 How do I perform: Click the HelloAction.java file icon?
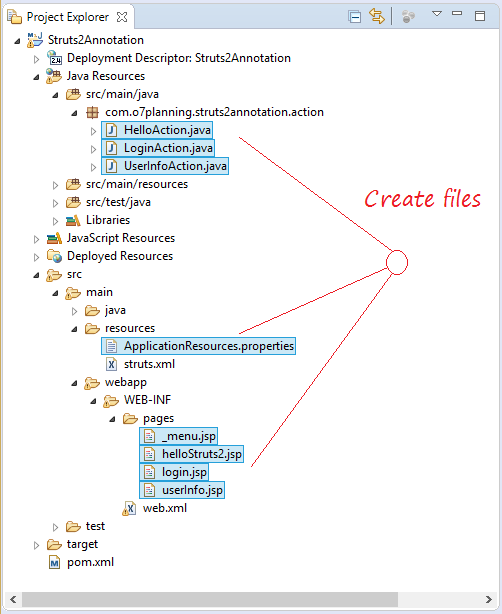point(112,130)
